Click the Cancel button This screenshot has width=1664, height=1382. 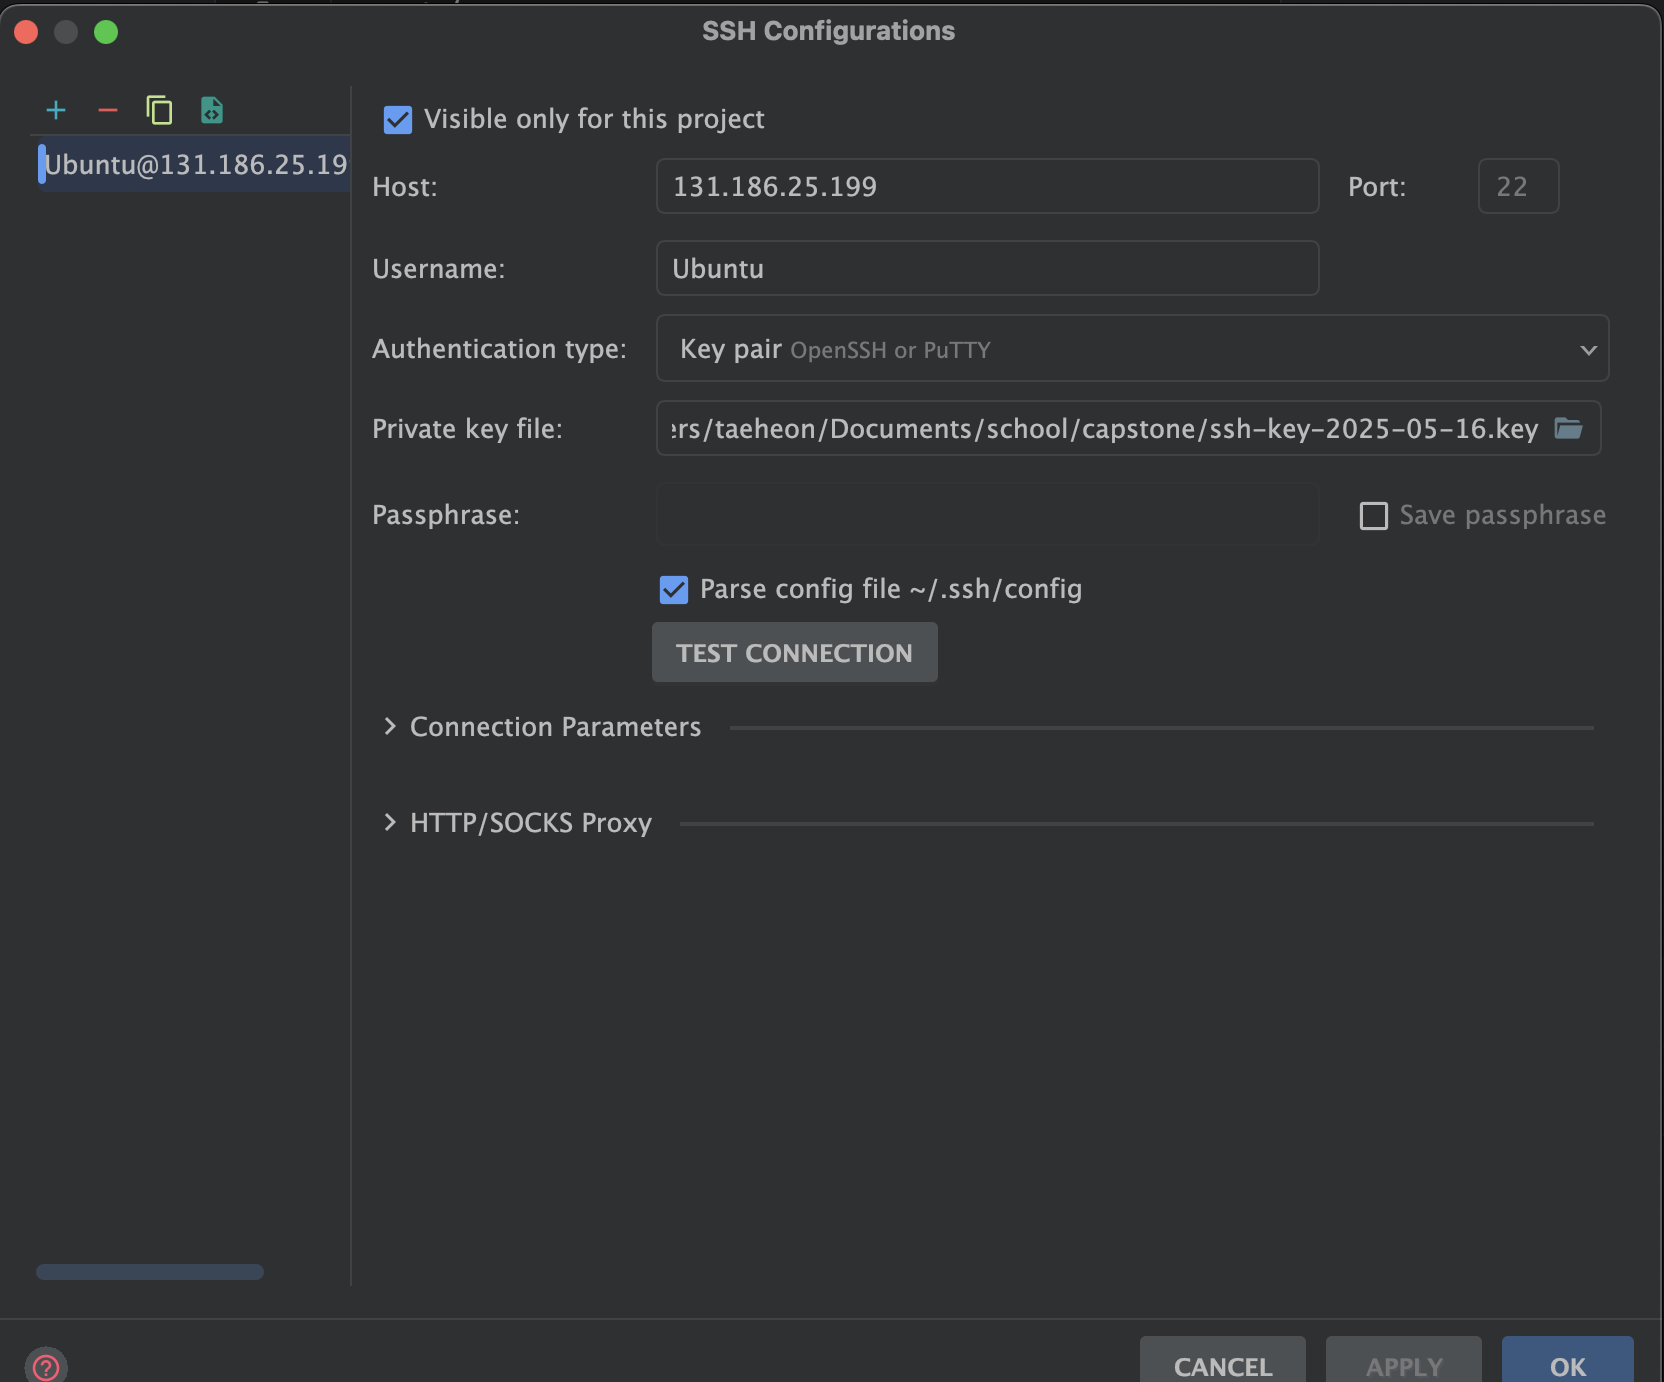(1223, 1362)
